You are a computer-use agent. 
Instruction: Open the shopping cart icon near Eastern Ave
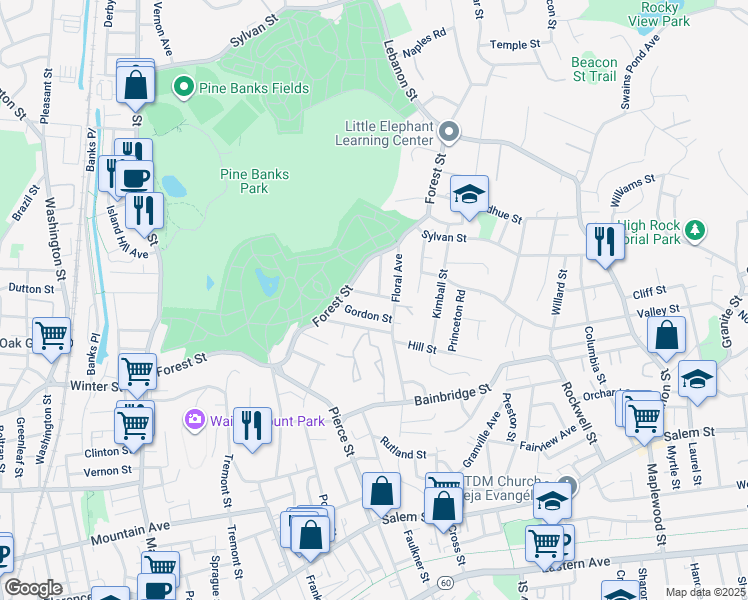click(544, 544)
